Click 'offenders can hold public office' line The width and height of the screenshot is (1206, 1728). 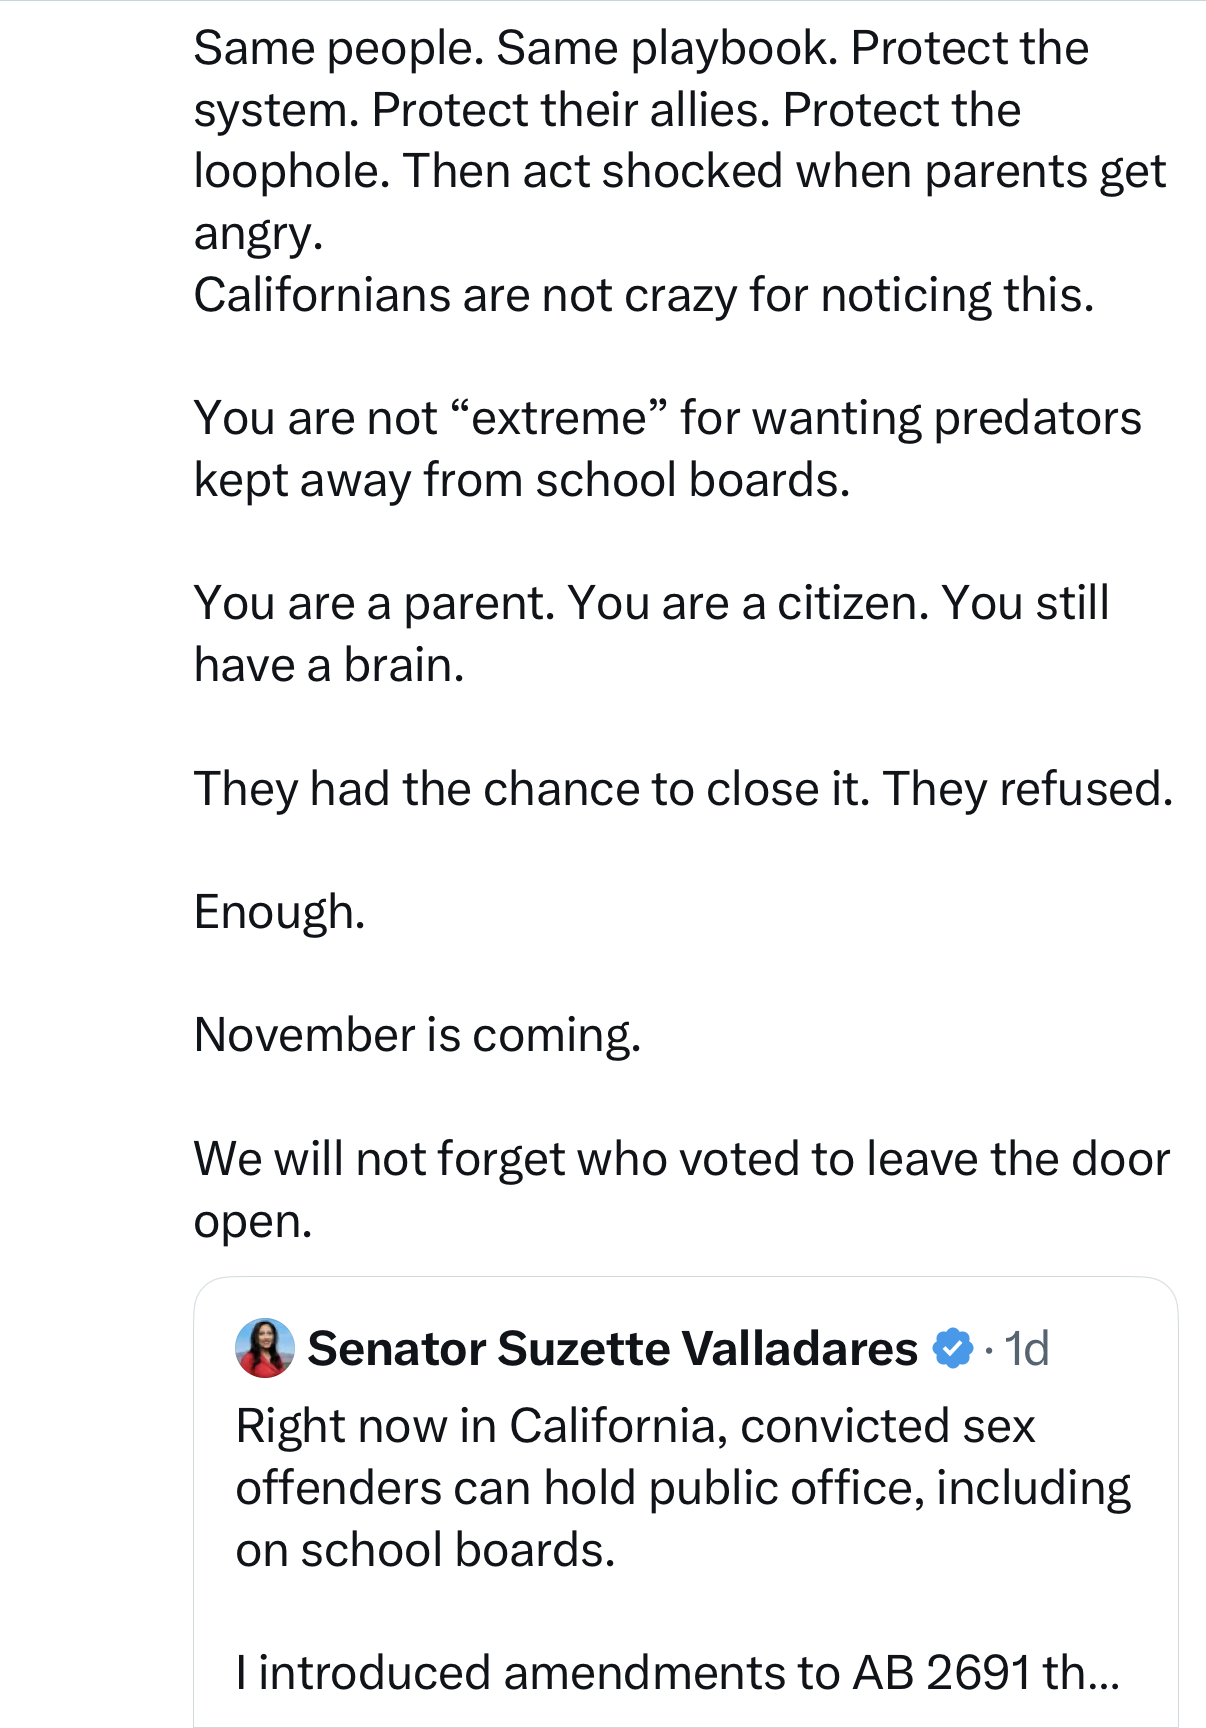click(x=683, y=1488)
